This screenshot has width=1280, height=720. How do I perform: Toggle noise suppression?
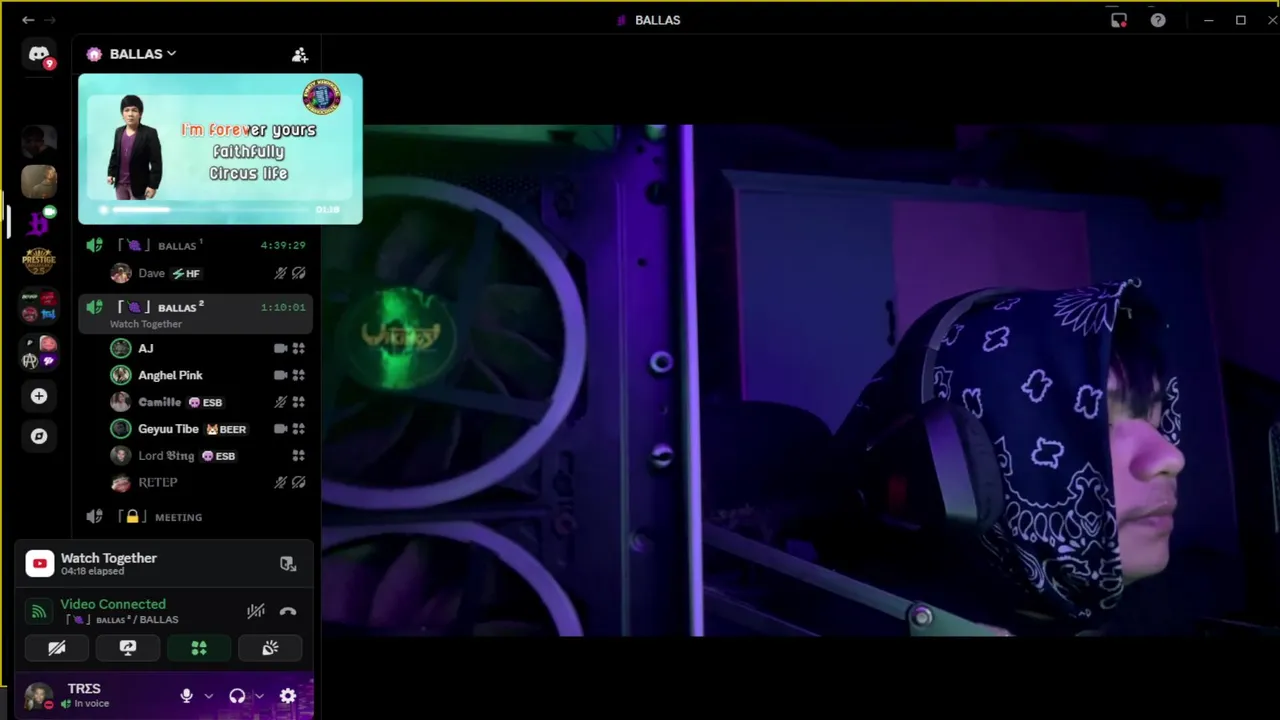tap(256, 611)
